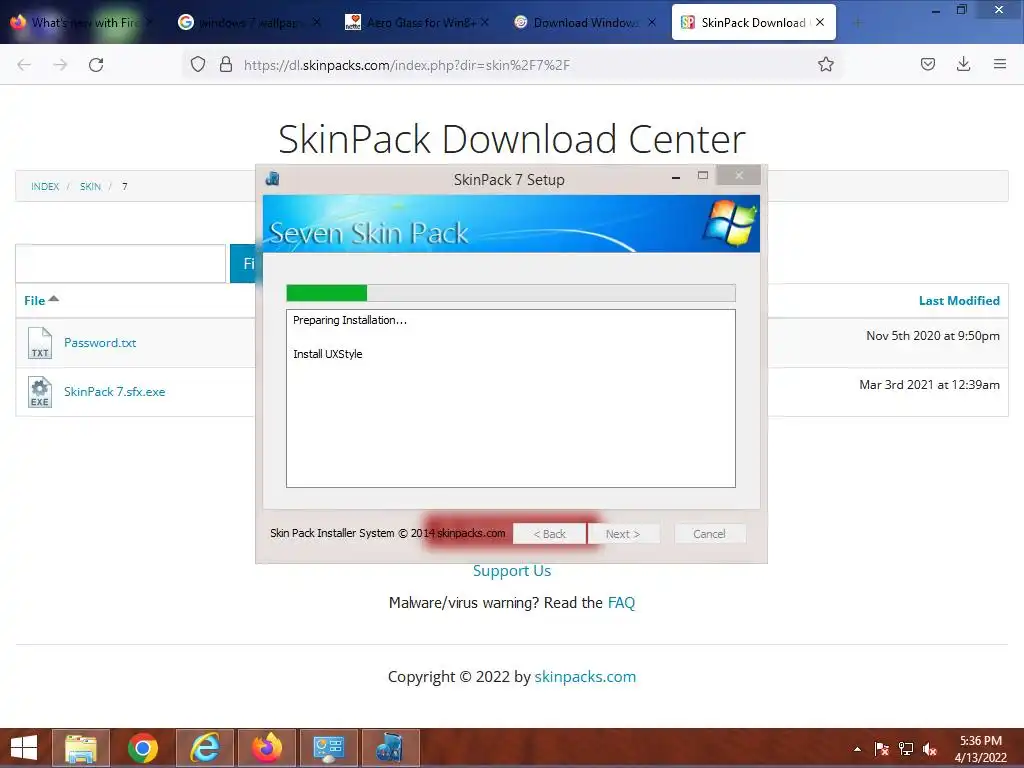Switch to Firefox taskbar icon
1024x768 pixels.
pos(267,748)
